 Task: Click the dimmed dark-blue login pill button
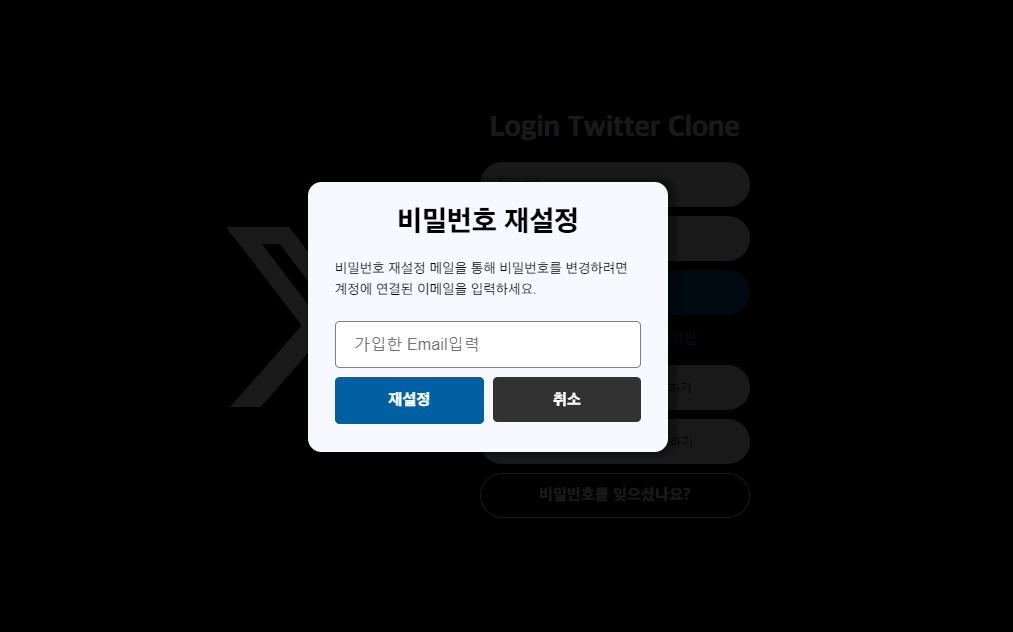pyautogui.click(x=709, y=293)
